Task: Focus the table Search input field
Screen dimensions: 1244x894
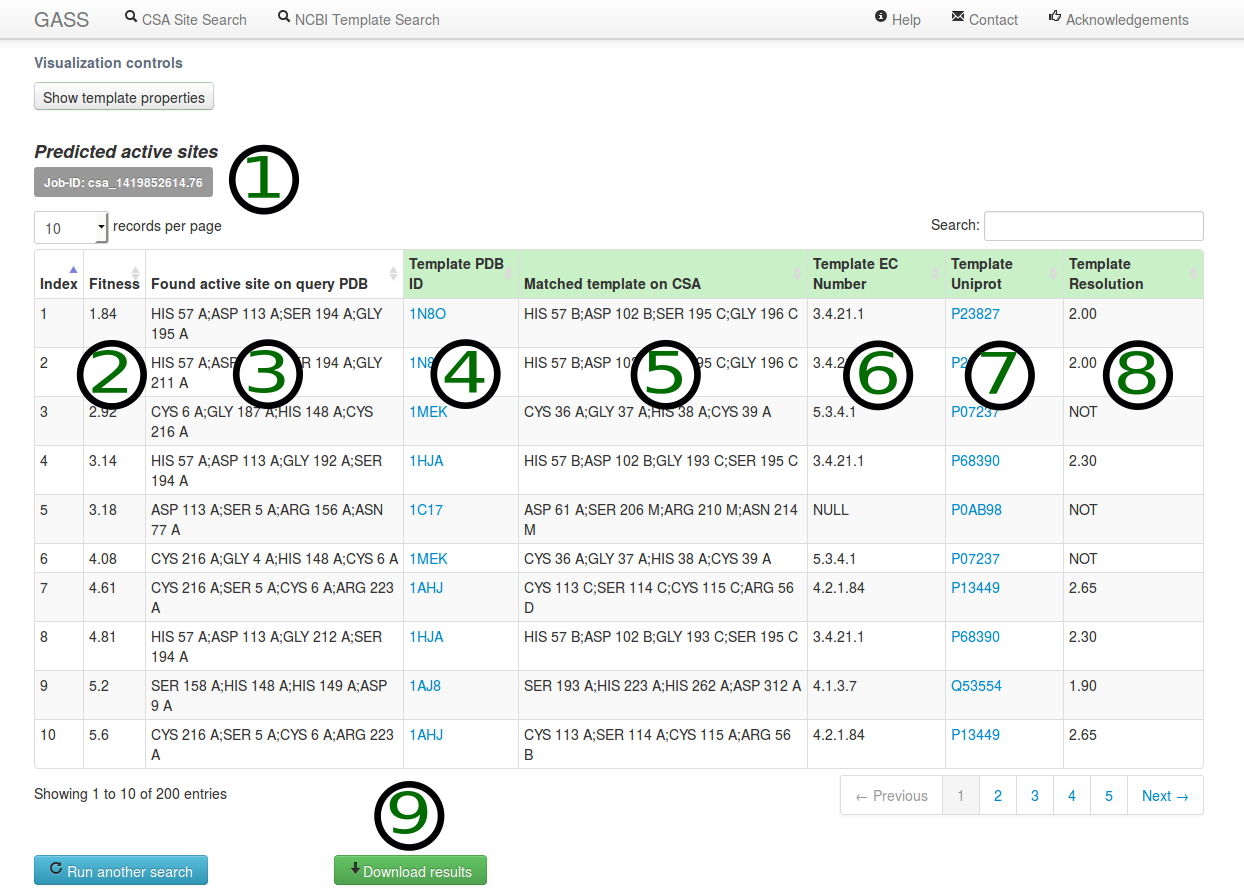Action: (1093, 226)
